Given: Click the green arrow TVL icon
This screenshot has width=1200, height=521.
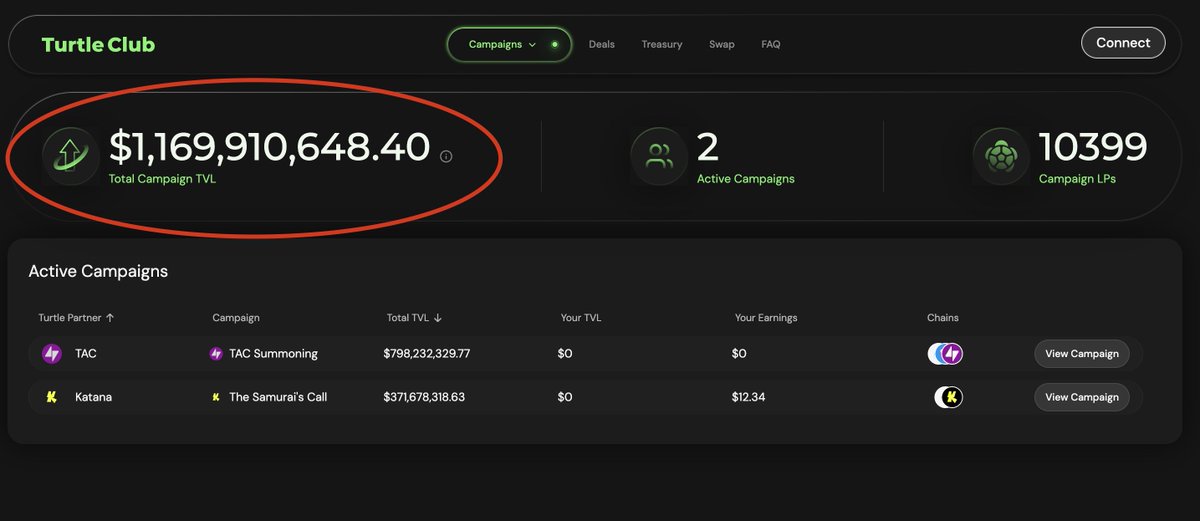Looking at the screenshot, I should pyautogui.click(x=70, y=156).
